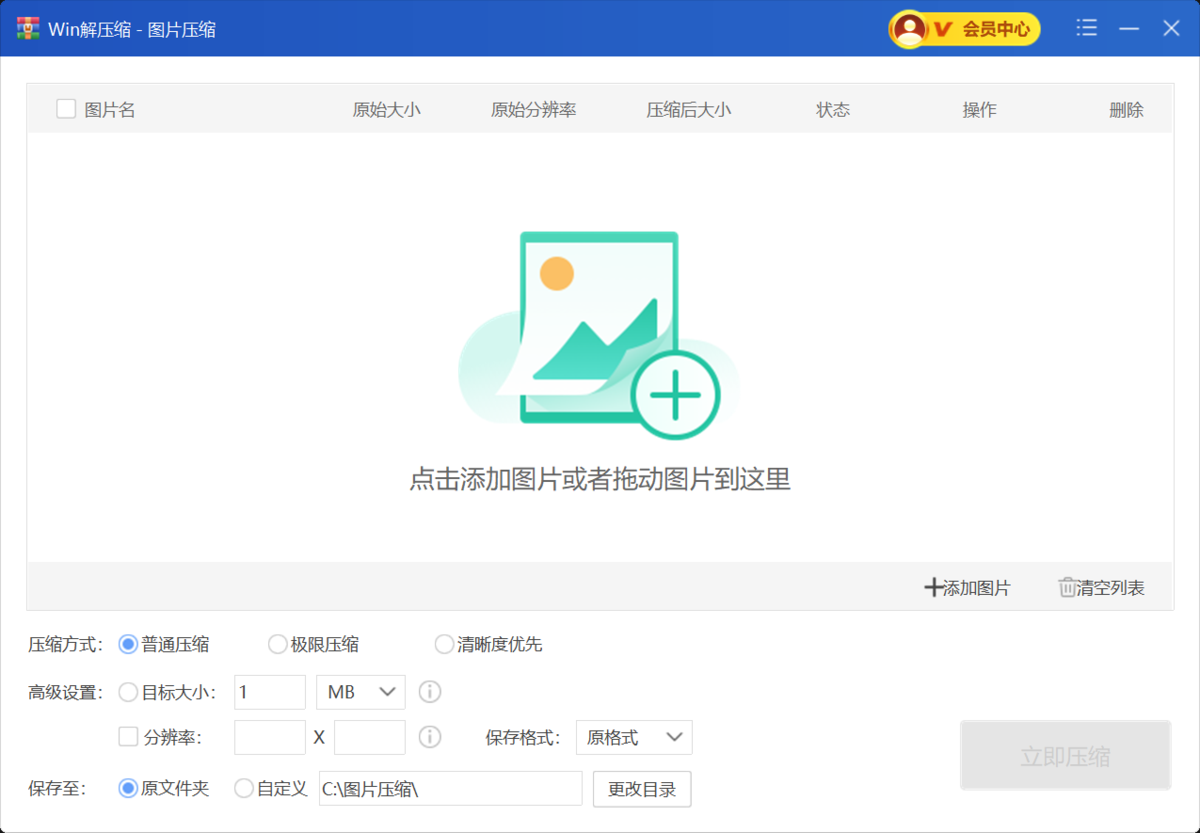Choose the 自定义 save location option
Image resolution: width=1200 pixels, height=833 pixels.
point(244,789)
